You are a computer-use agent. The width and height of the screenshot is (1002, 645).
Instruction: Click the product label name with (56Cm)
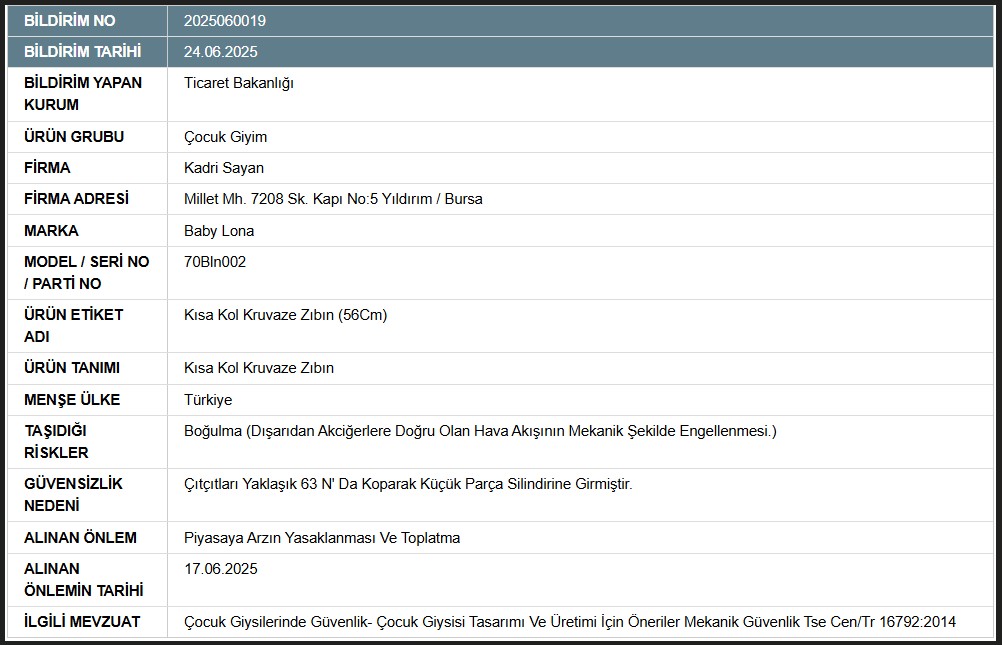(285, 315)
